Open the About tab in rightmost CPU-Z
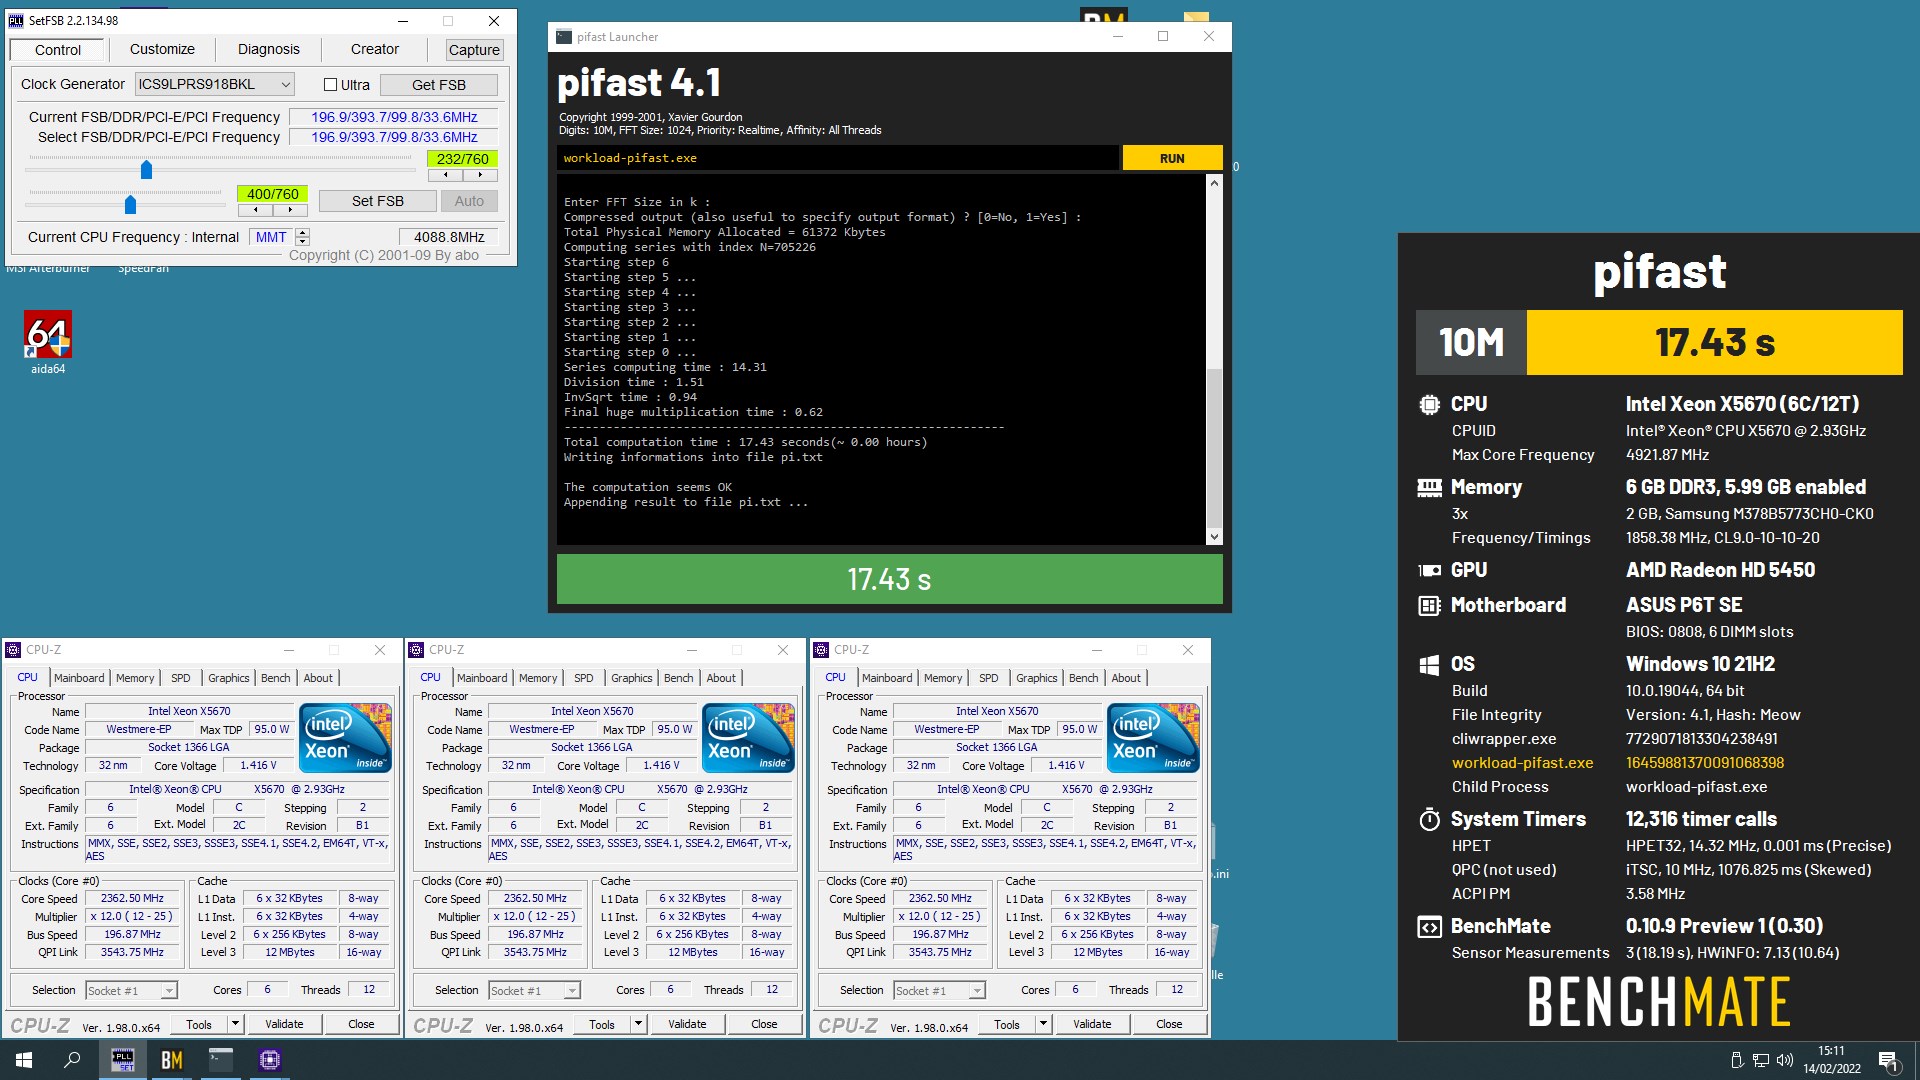 point(1126,678)
